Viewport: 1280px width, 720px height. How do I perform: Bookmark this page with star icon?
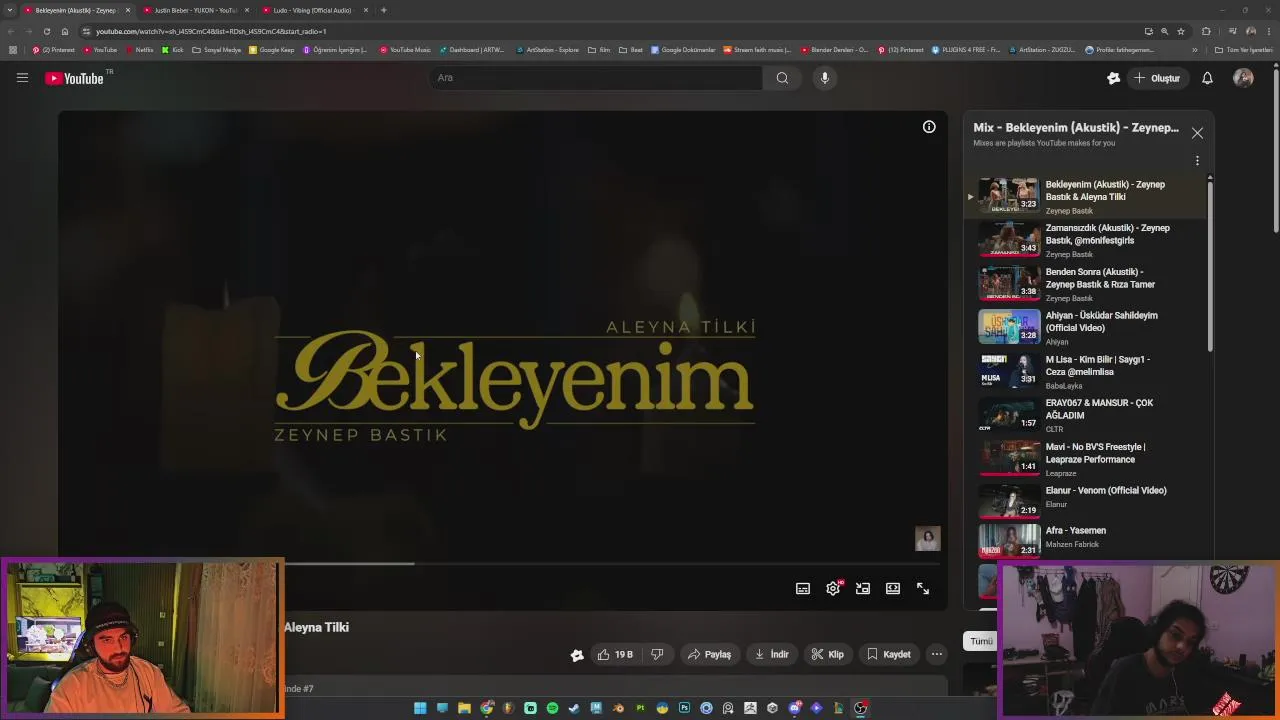pyautogui.click(x=1181, y=31)
